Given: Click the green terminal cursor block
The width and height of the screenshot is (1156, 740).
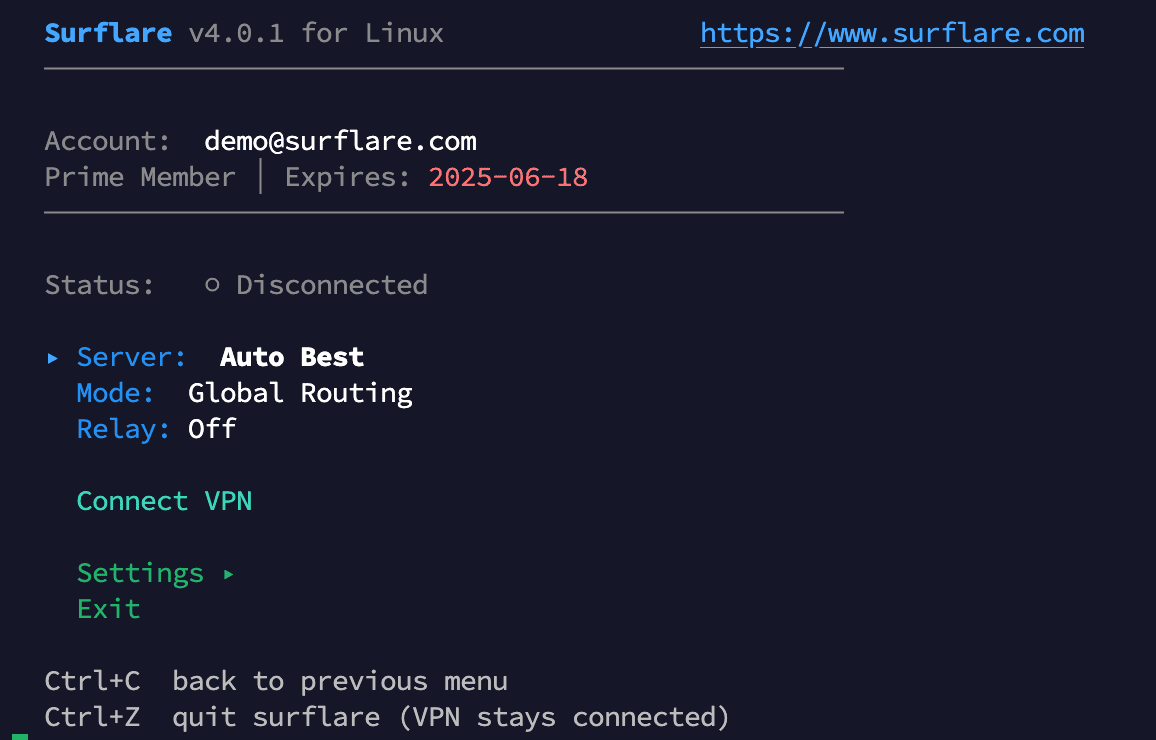Looking at the screenshot, I should (20, 736).
